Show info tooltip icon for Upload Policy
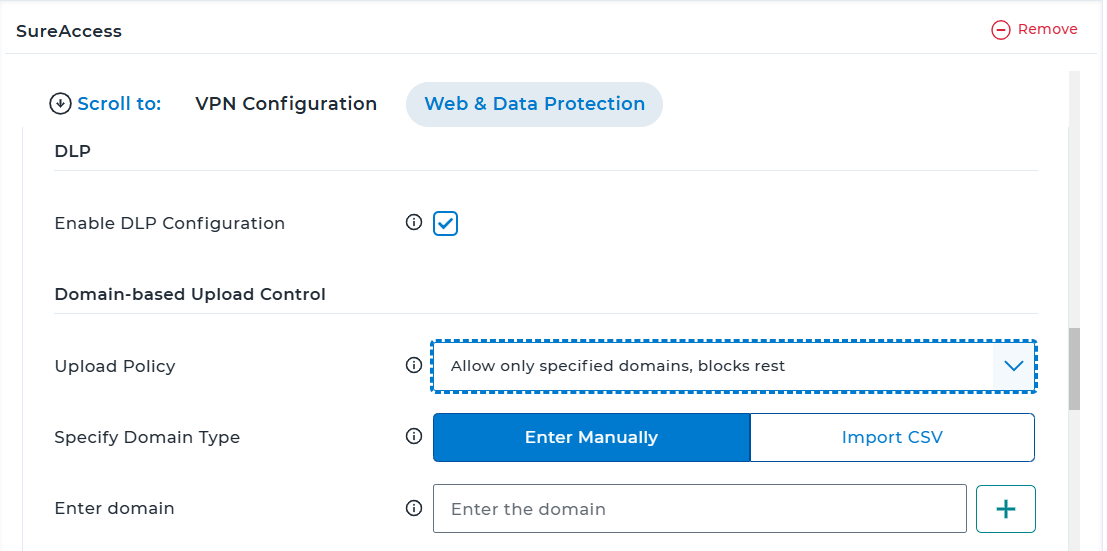The width and height of the screenshot is (1107, 551). (x=414, y=365)
